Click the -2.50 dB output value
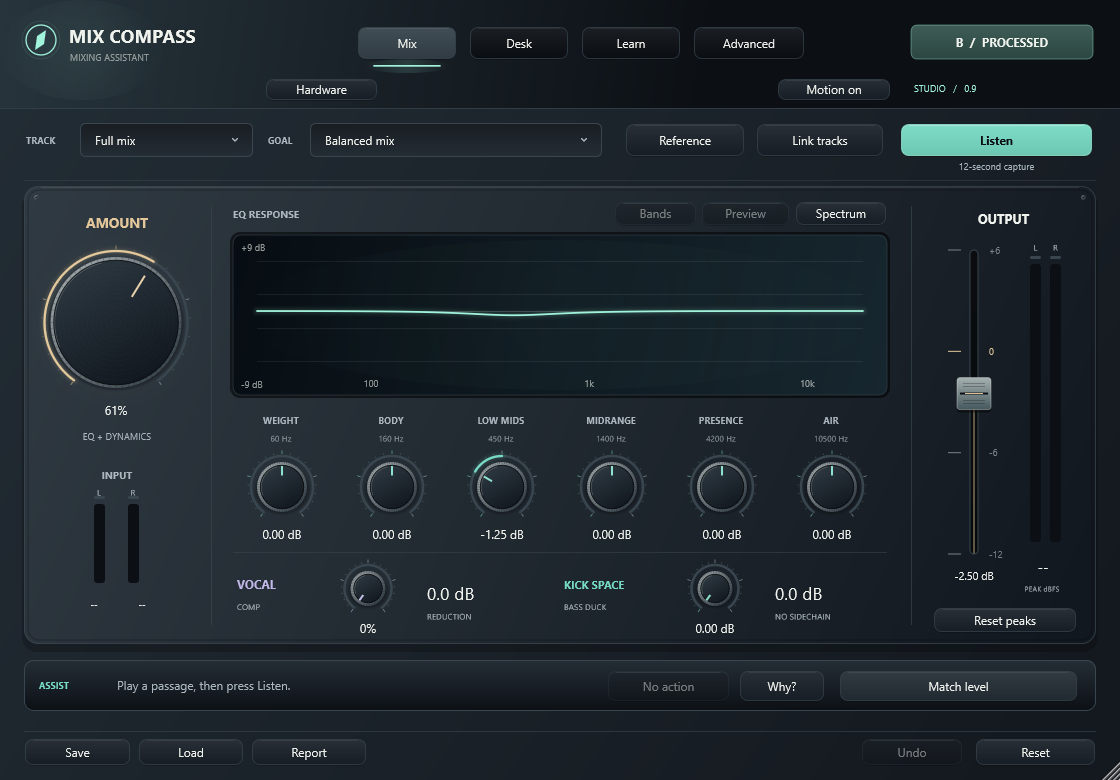This screenshot has height=780, width=1120. click(974, 576)
